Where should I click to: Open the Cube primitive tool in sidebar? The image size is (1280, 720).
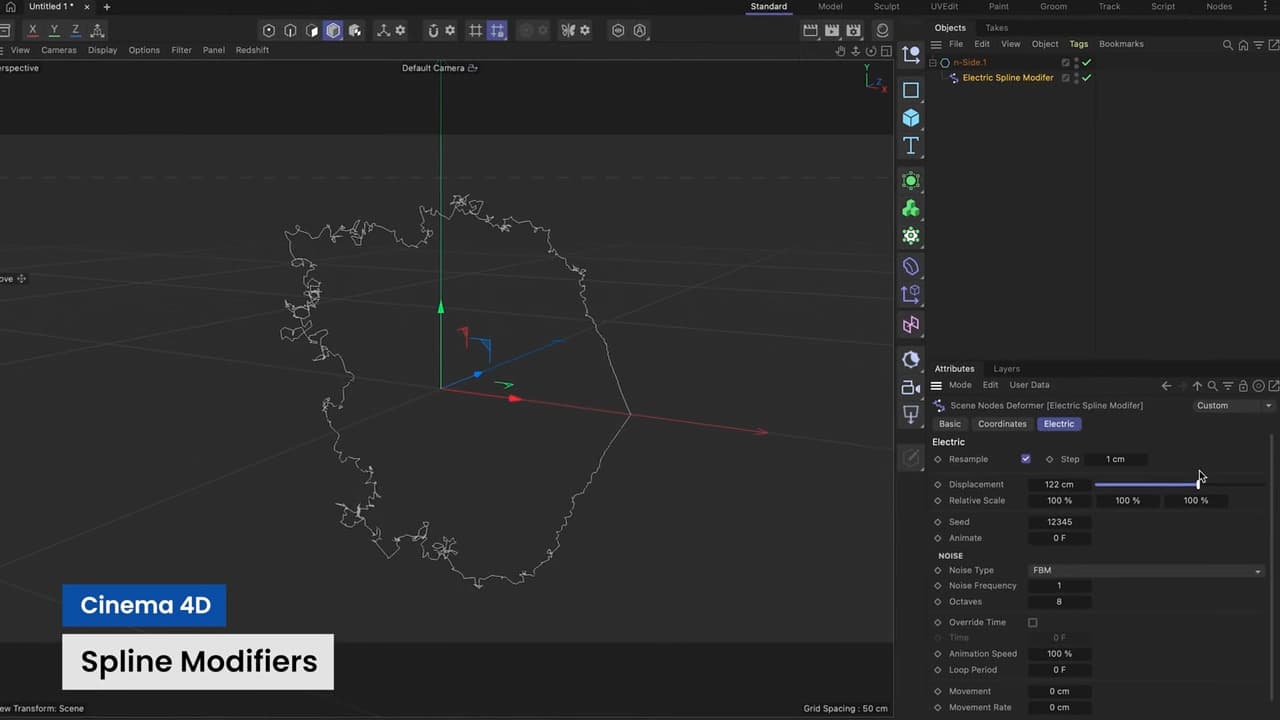click(x=911, y=117)
